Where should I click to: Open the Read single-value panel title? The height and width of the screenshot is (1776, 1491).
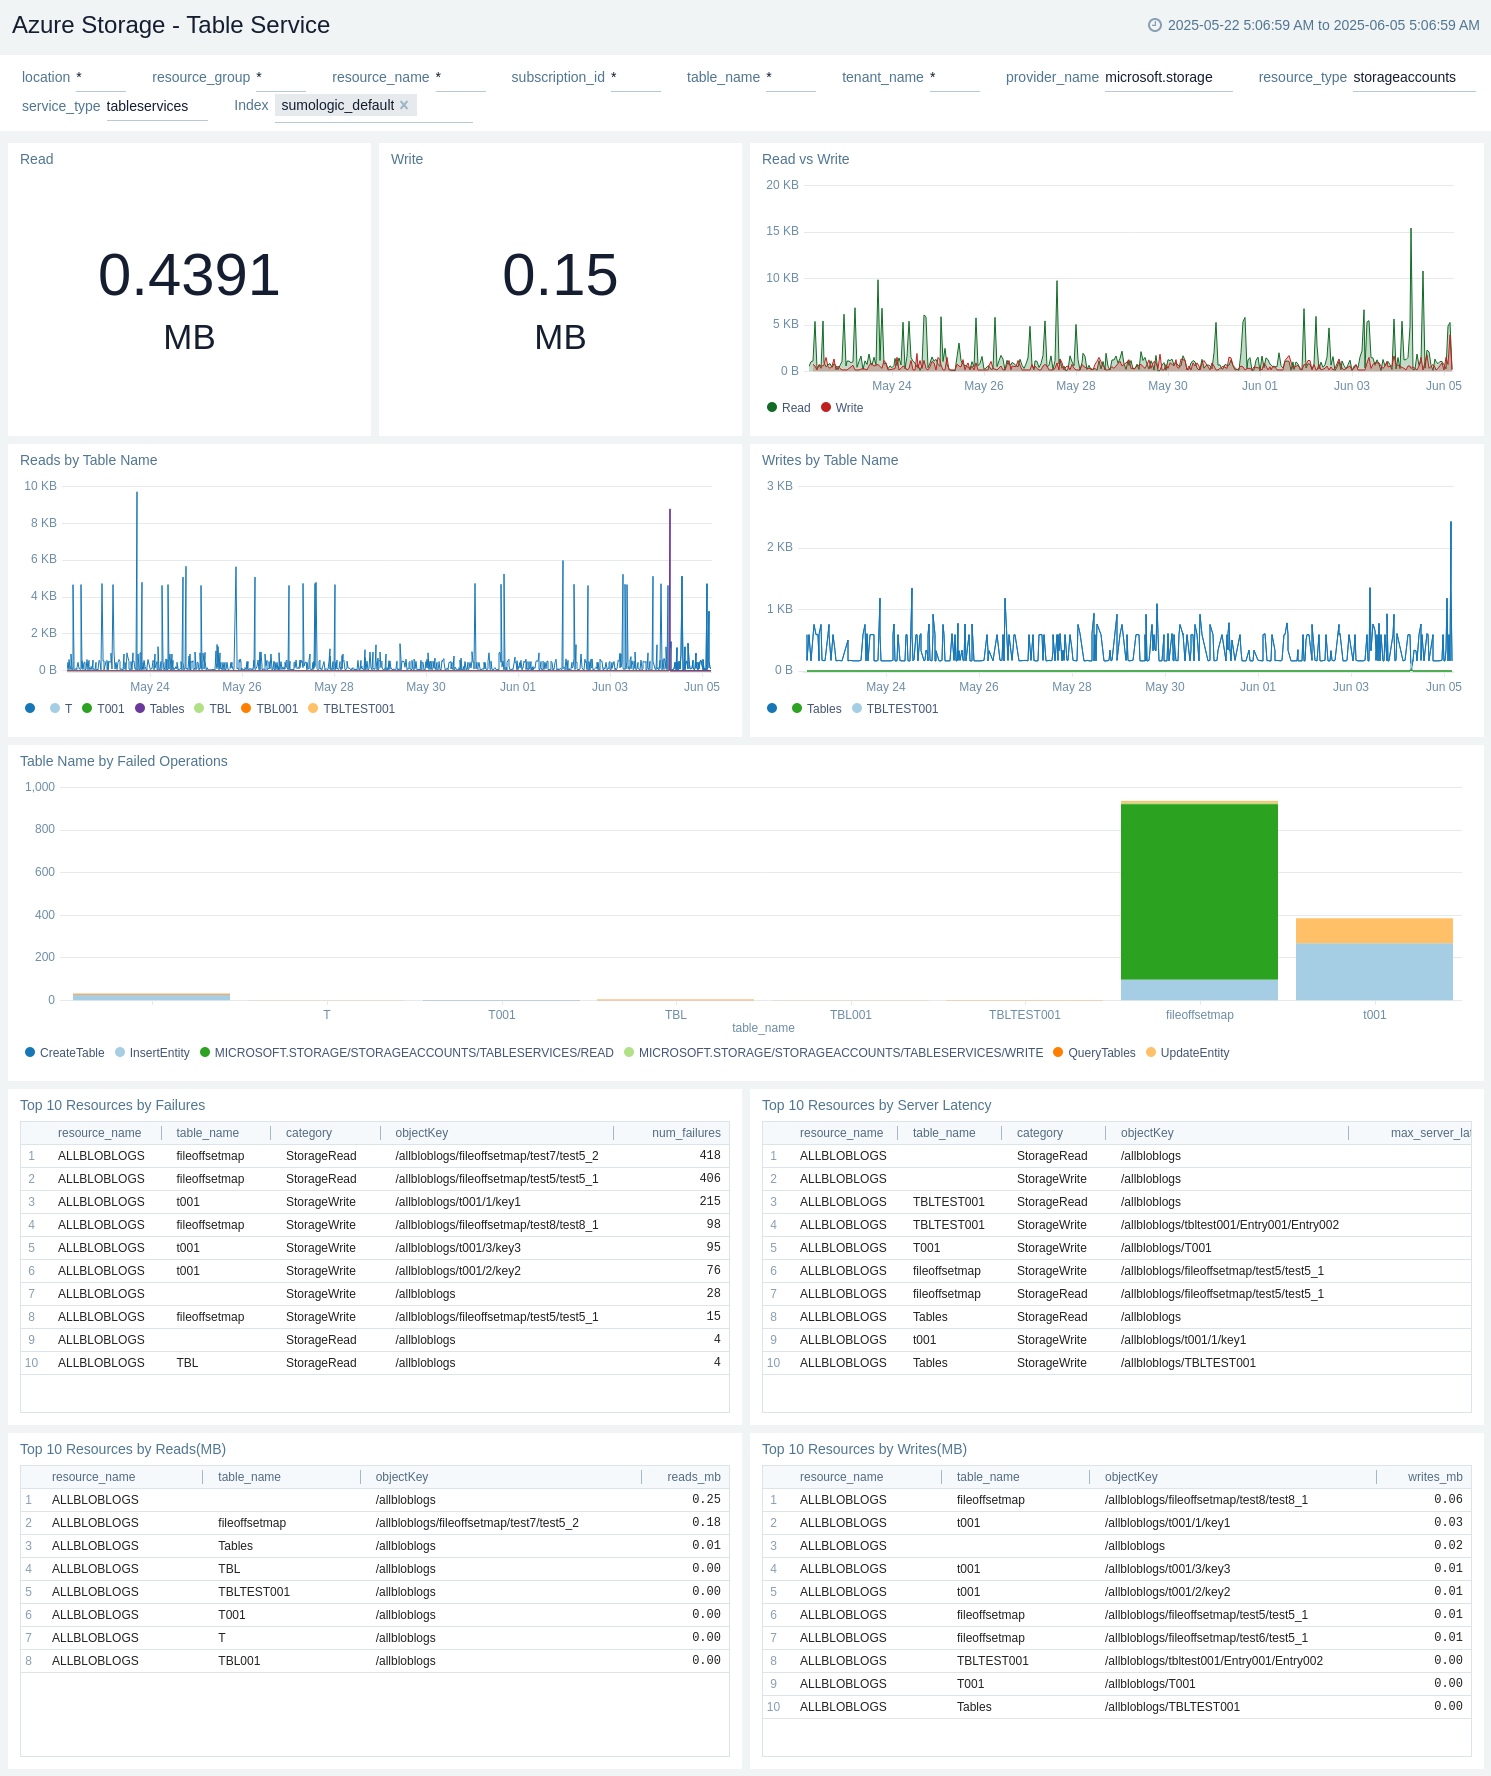(37, 159)
